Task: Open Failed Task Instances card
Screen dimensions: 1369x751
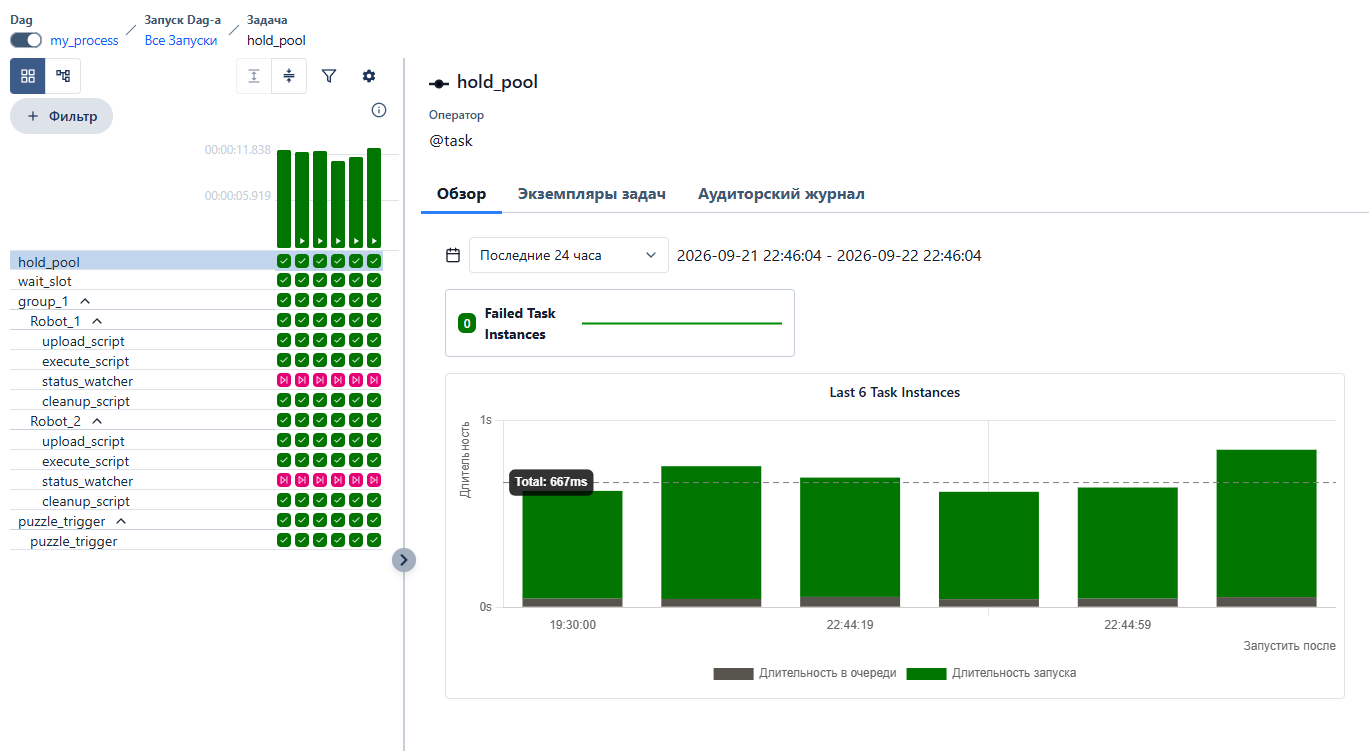Action: pyautogui.click(x=620, y=323)
